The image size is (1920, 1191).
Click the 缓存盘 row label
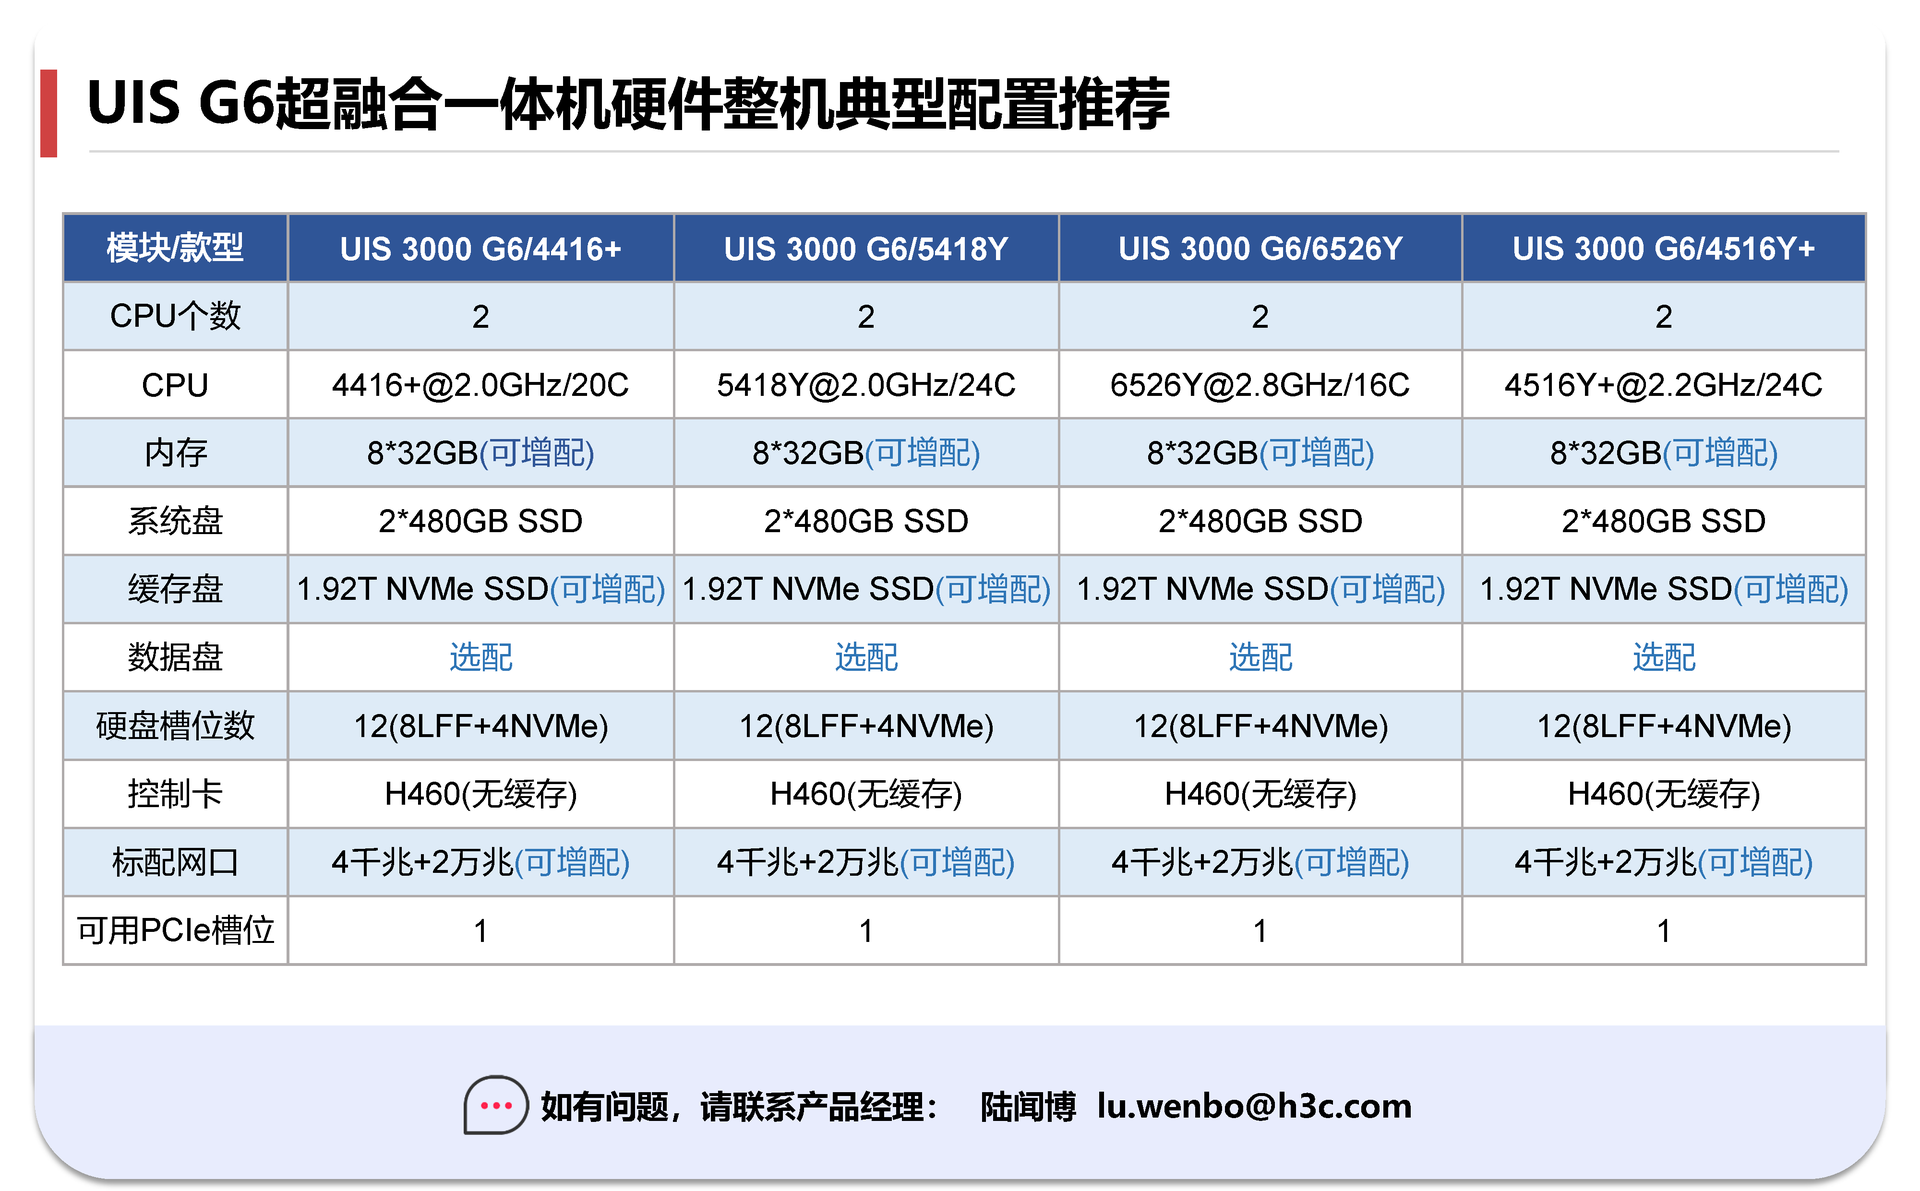(175, 589)
